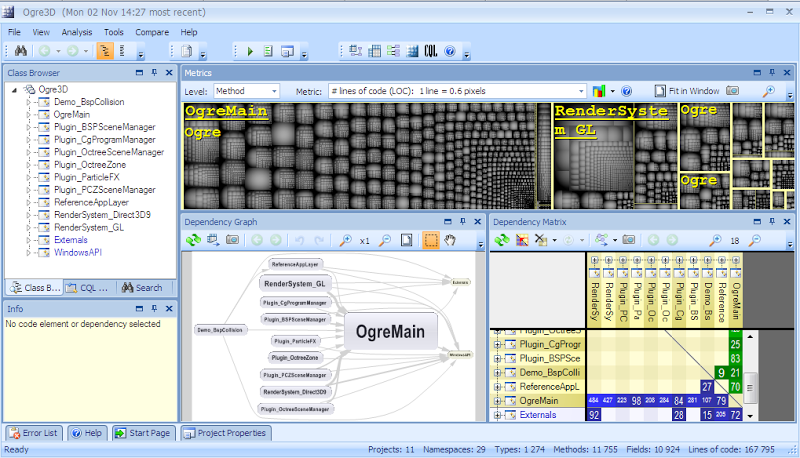Click the green class browser tree icon in toolbar

point(393,51)
